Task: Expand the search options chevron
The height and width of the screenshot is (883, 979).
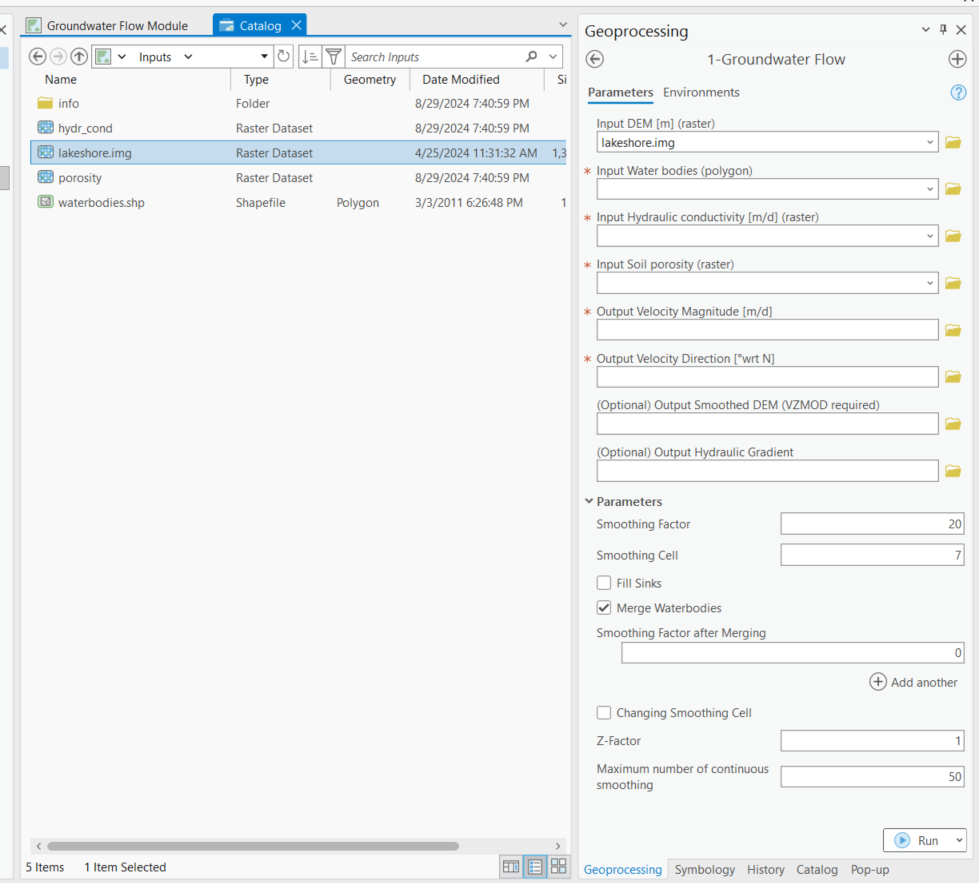Action: pos(553,57)
